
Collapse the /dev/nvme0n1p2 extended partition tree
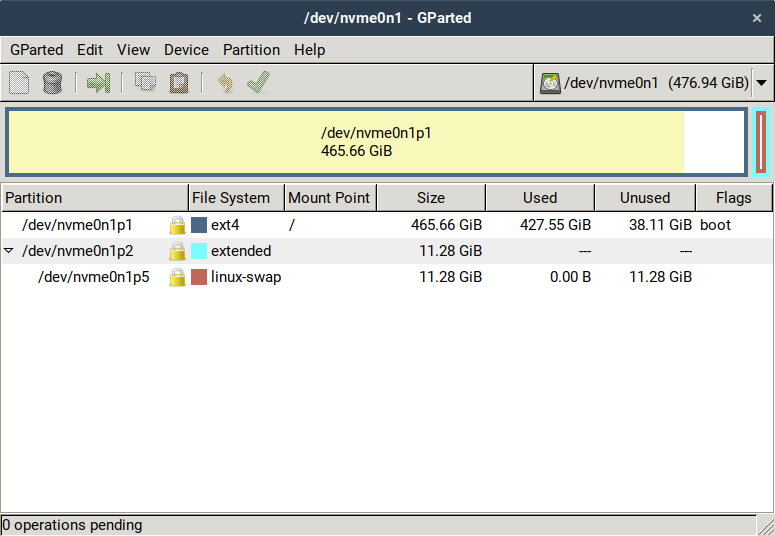(9, 251)
